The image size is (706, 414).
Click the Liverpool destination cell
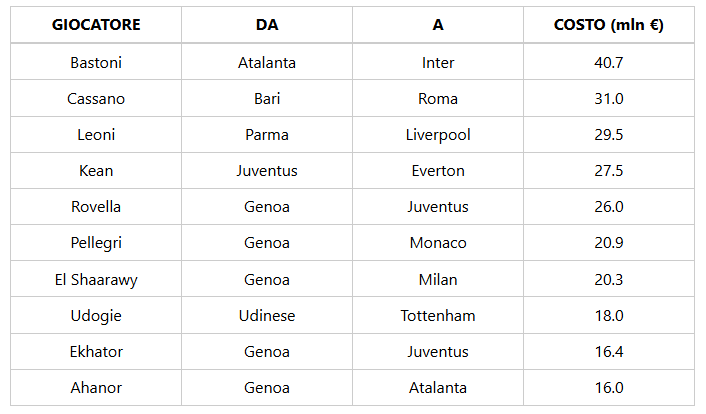tap(438, 135)
